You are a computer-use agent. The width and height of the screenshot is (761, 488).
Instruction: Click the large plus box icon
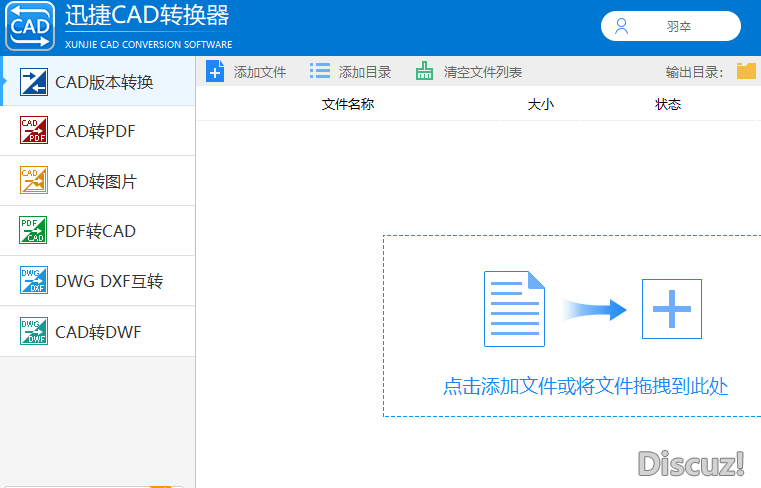point(671,309)
